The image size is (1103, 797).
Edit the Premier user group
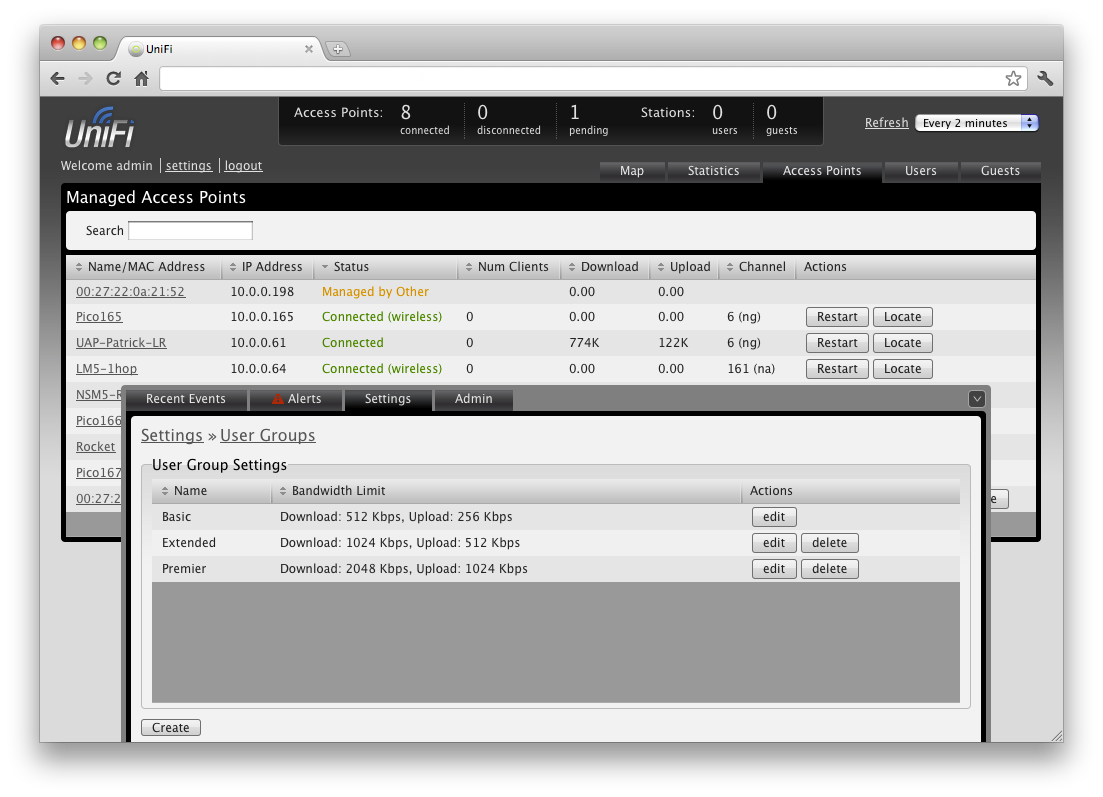click(x=774, y=569)
